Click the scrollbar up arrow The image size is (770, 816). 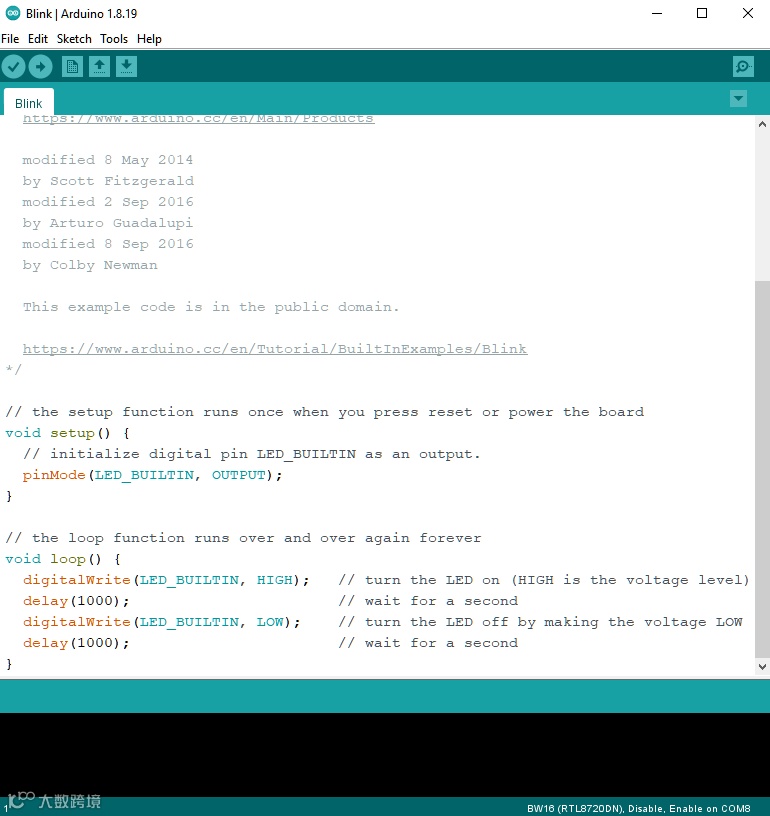762,124
